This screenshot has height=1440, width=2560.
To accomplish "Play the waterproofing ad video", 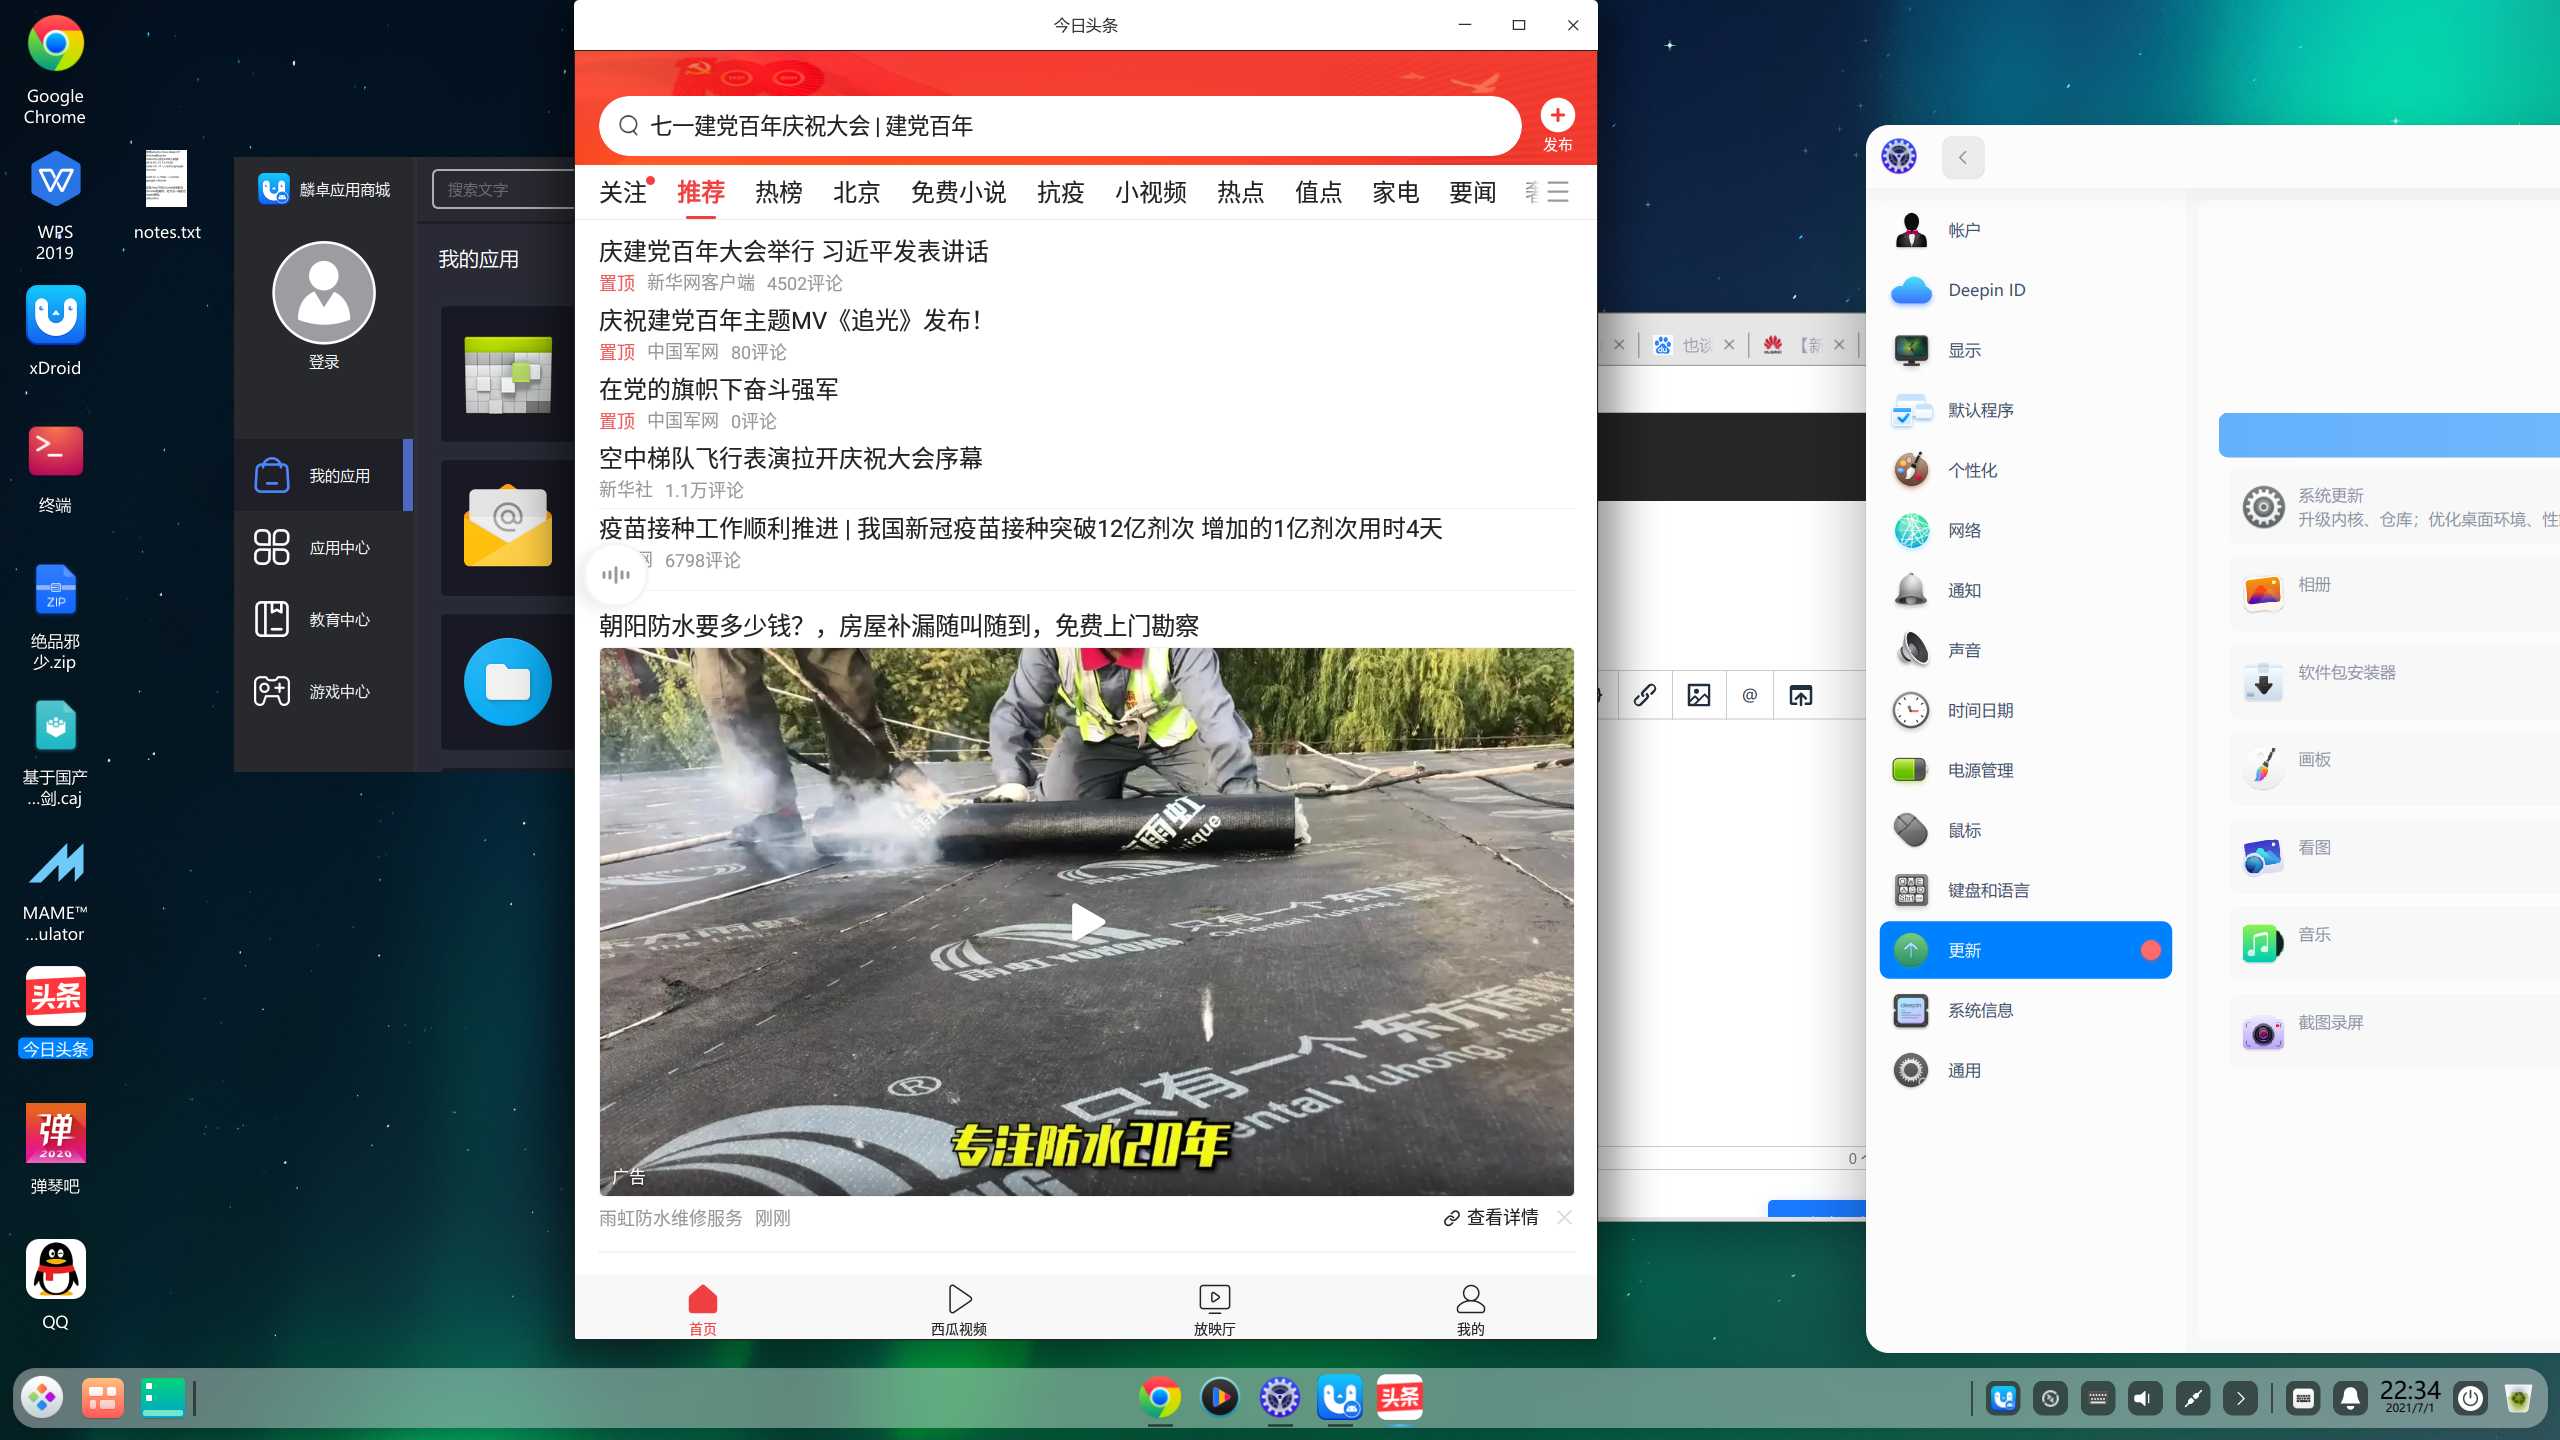I will pos(1086,921).
